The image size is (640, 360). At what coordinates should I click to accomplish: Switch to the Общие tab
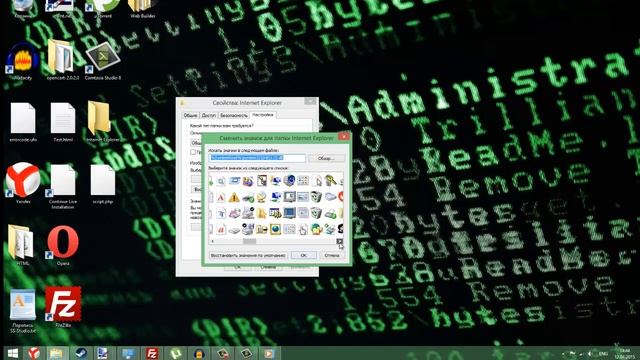point(190,116)
